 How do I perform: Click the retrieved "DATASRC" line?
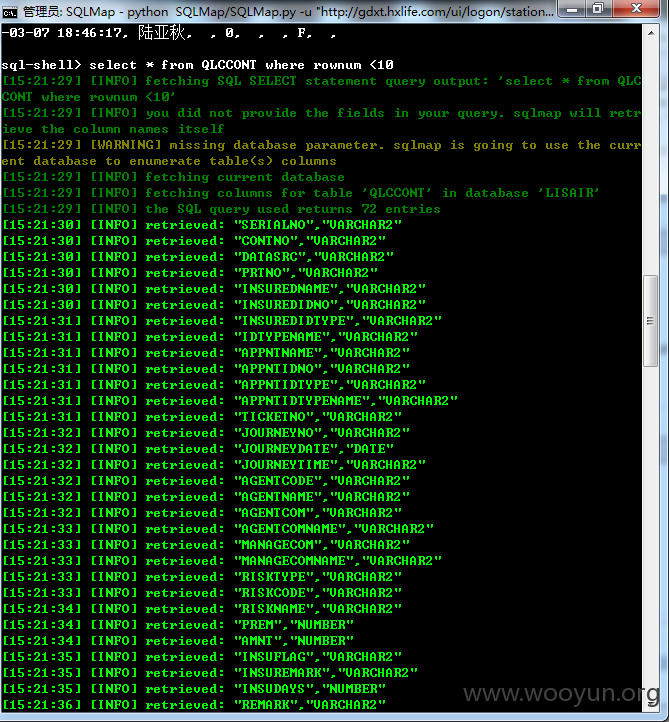pos(198,256)
